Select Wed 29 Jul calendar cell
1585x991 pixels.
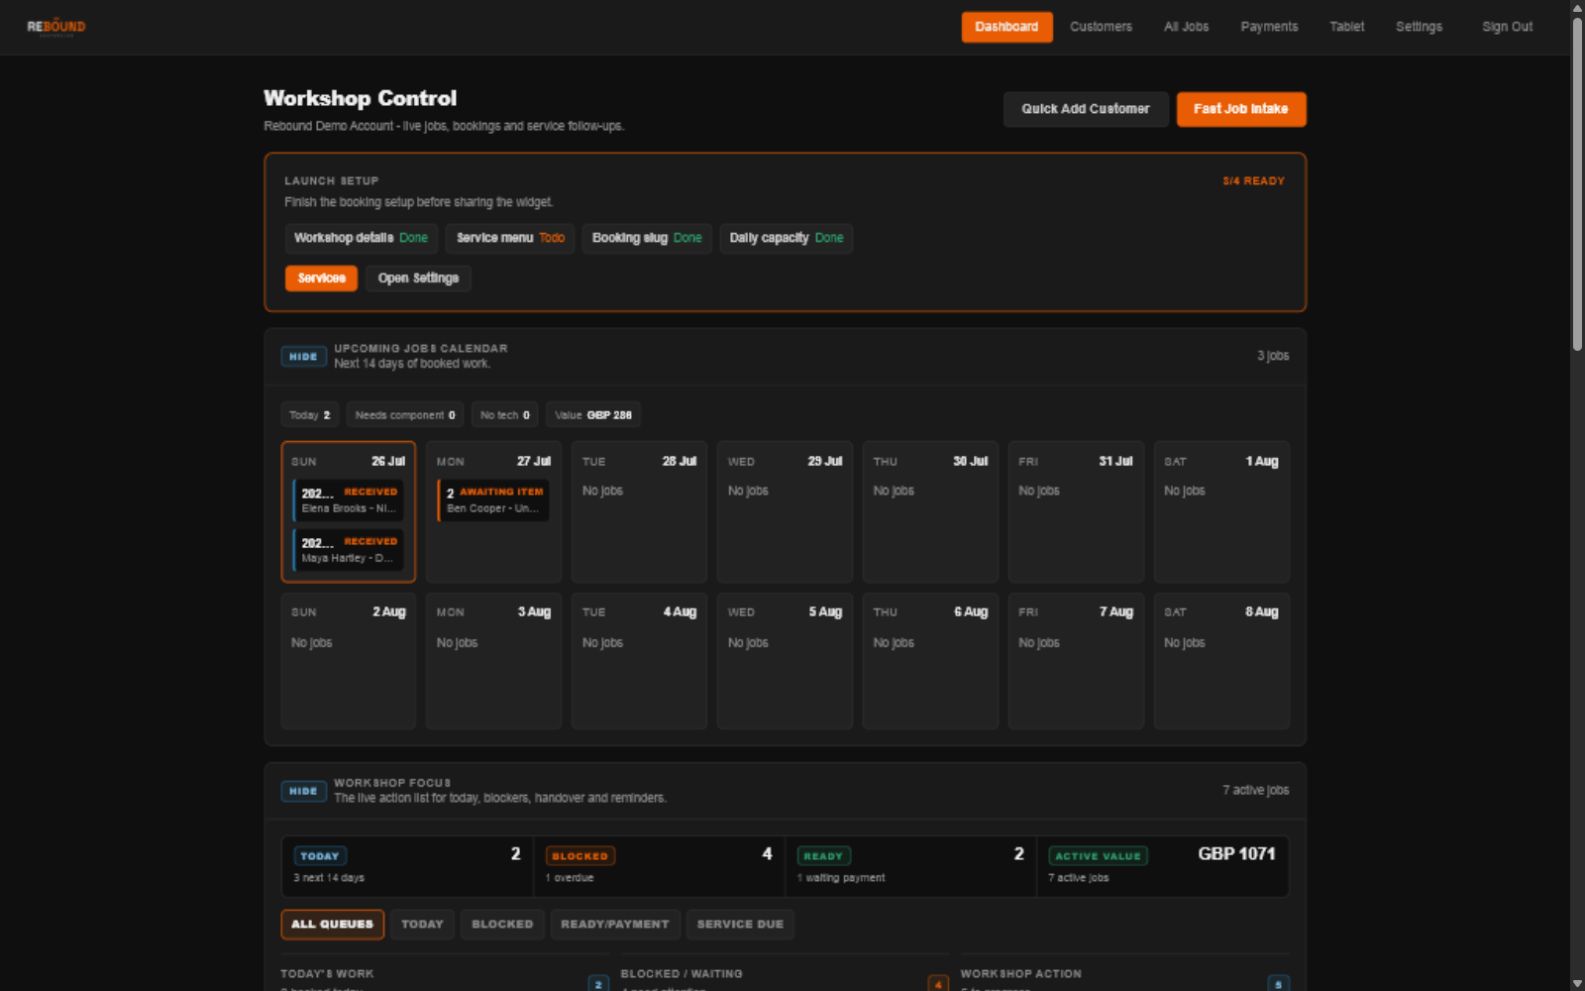point(785,512)
